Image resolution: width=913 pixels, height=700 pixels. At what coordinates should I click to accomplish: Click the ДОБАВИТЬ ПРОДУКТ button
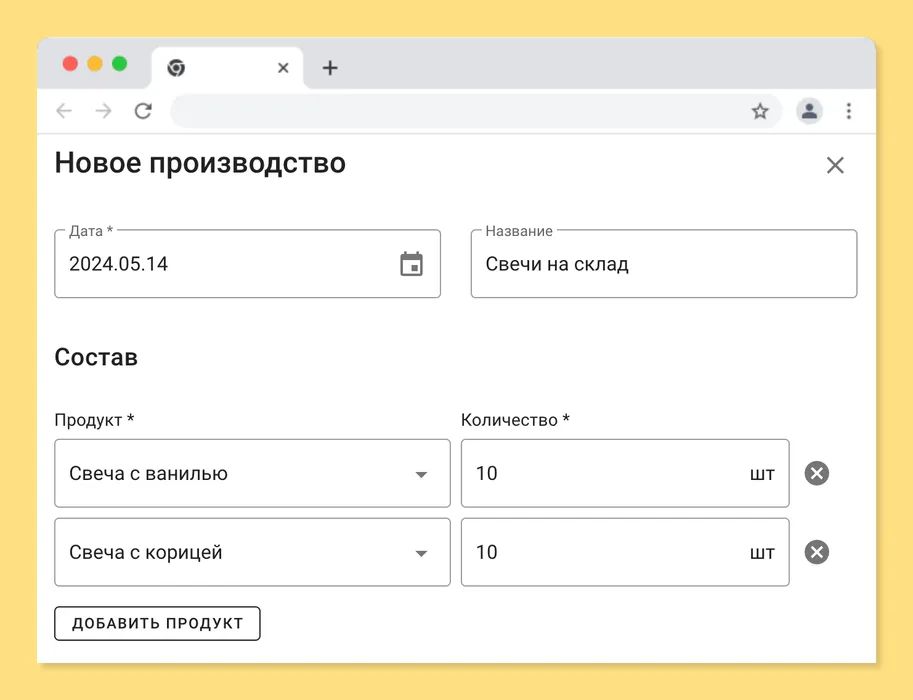tap(157, 623)
